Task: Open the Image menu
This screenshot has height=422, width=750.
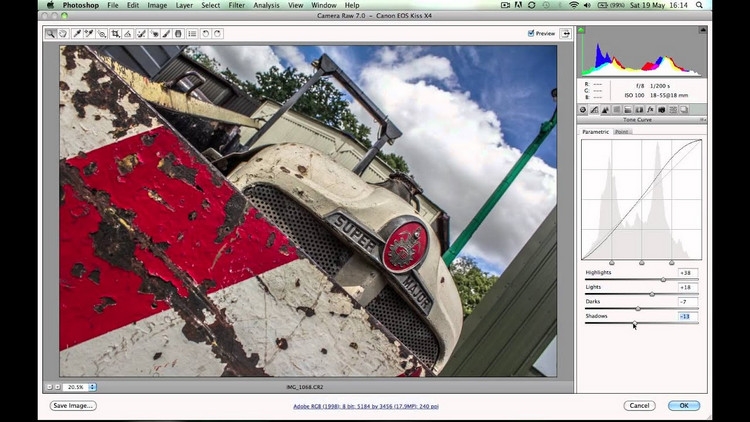Action: (157, 5)
